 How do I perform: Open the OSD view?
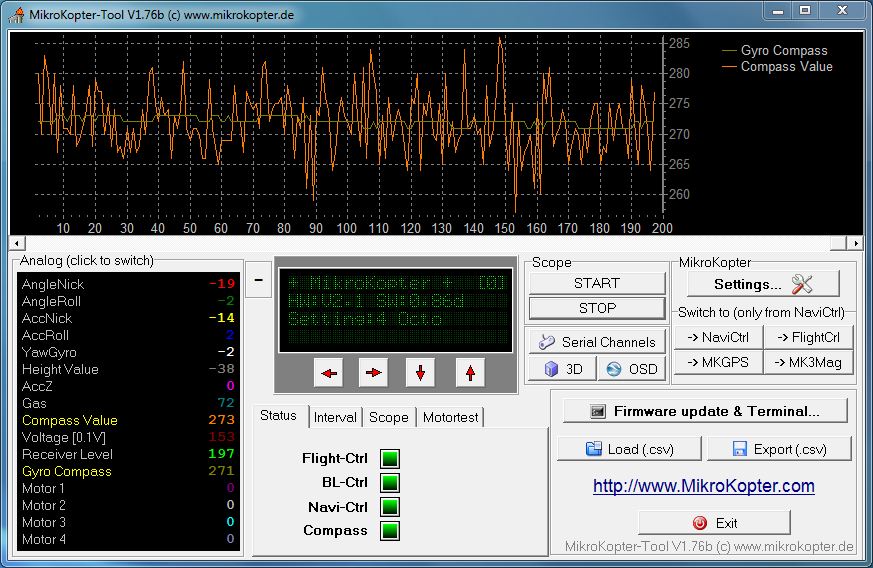631,369
